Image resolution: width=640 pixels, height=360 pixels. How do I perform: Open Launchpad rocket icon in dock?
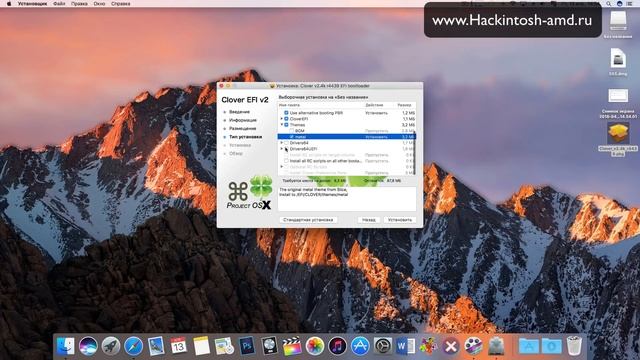(111, 346)
